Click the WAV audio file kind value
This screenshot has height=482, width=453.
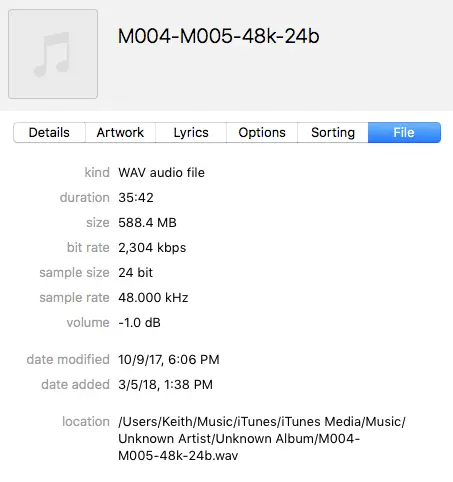[161, 173]
